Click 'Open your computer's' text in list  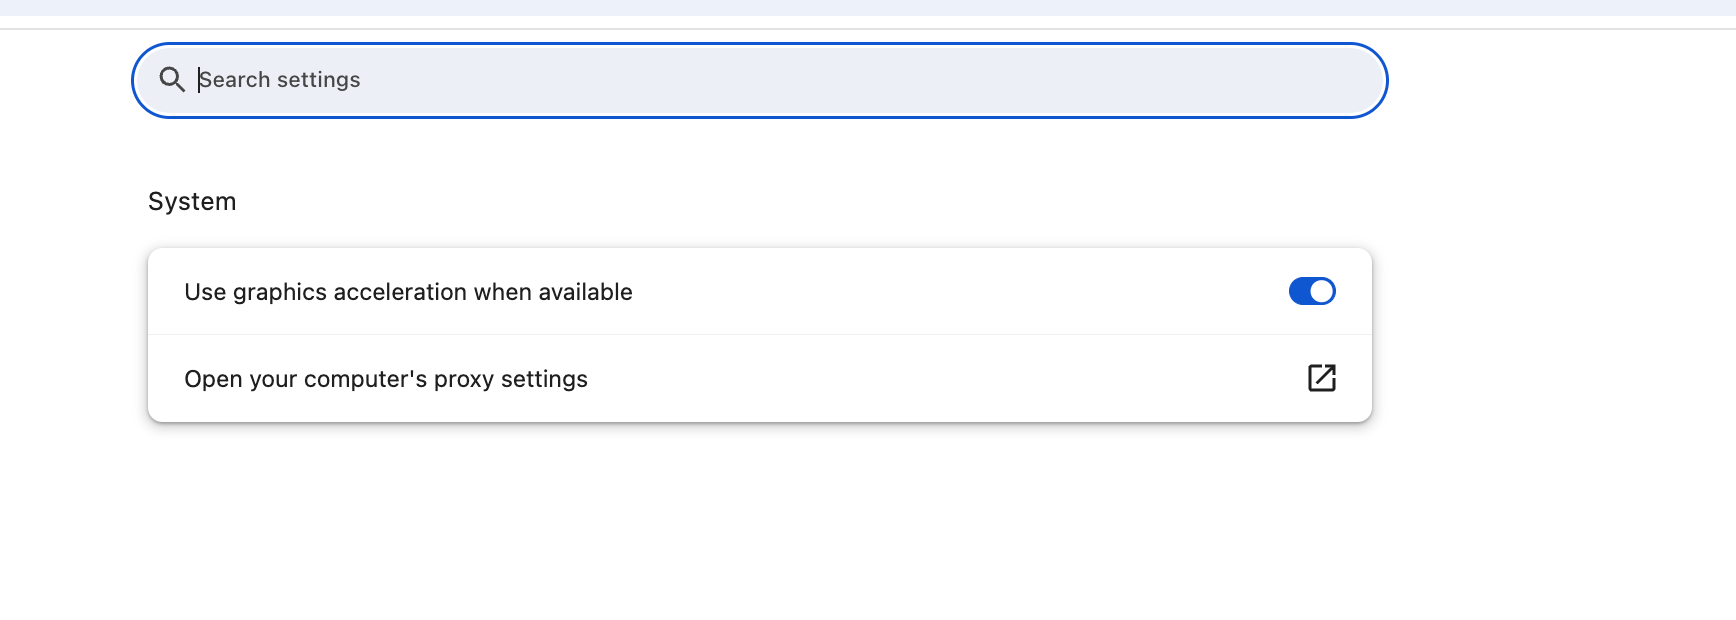pos(306,379)
